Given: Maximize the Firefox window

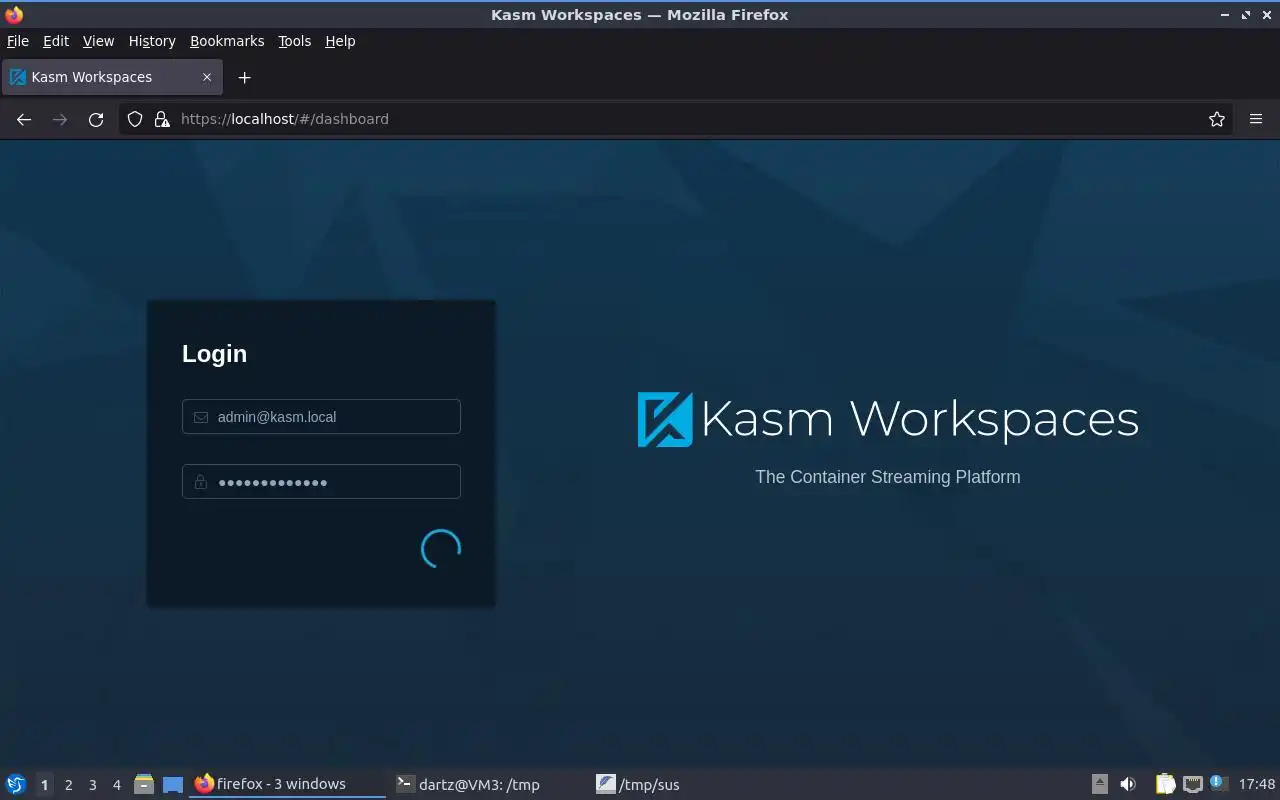Looking at the screenshot, I should (x=1246, y=15).
